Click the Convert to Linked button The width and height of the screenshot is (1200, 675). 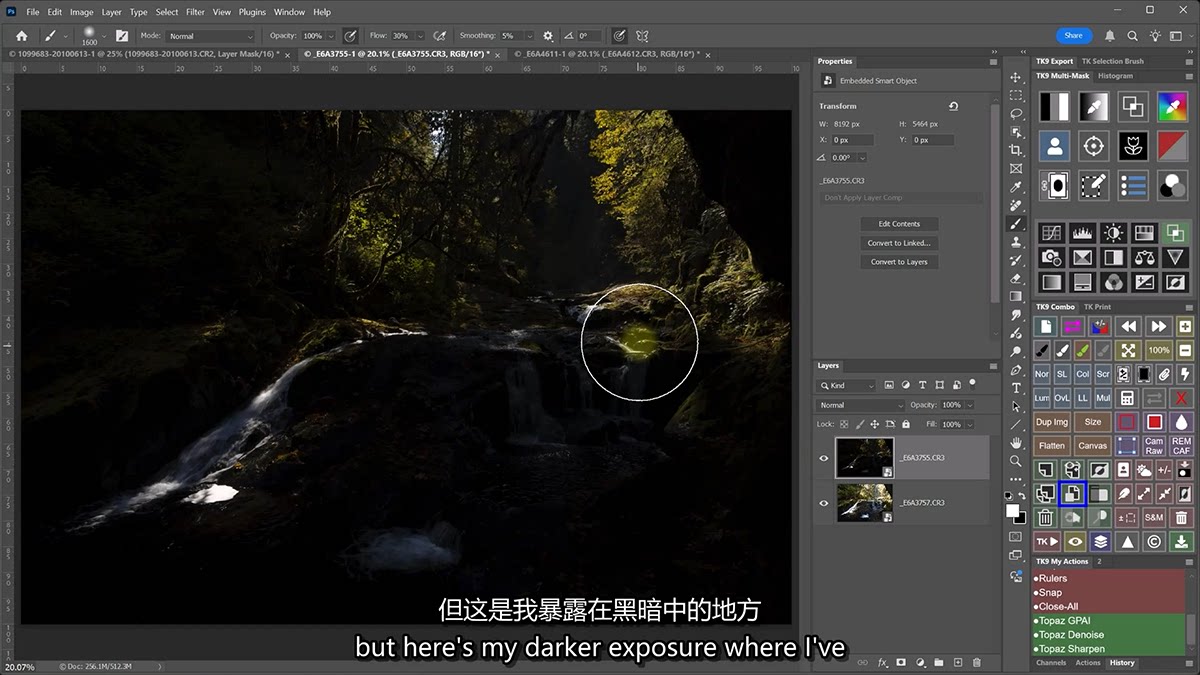(899, 243)
